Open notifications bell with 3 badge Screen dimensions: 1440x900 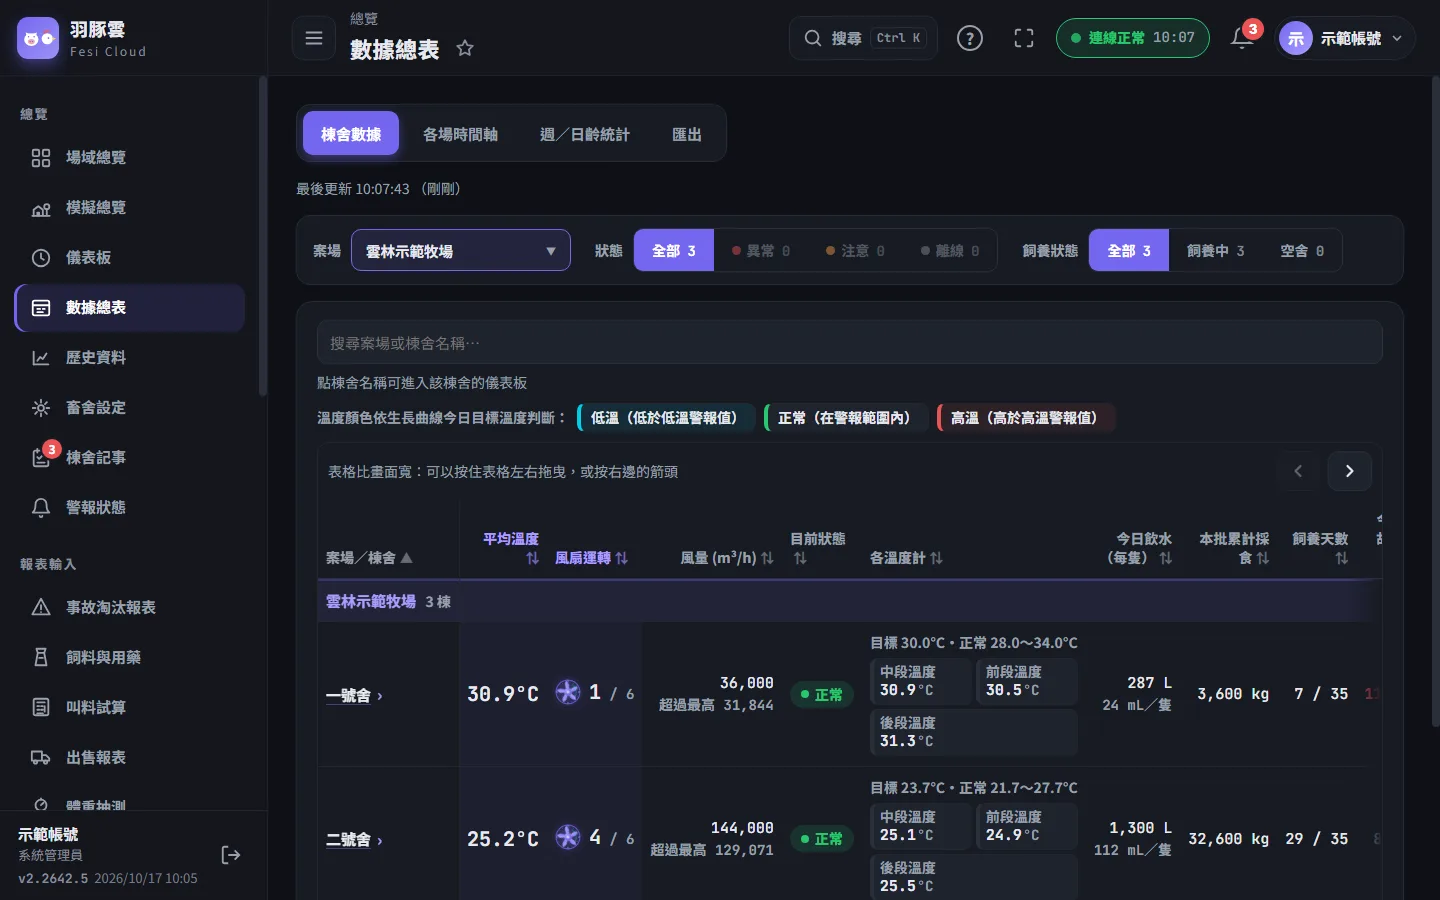point(1243,38)
